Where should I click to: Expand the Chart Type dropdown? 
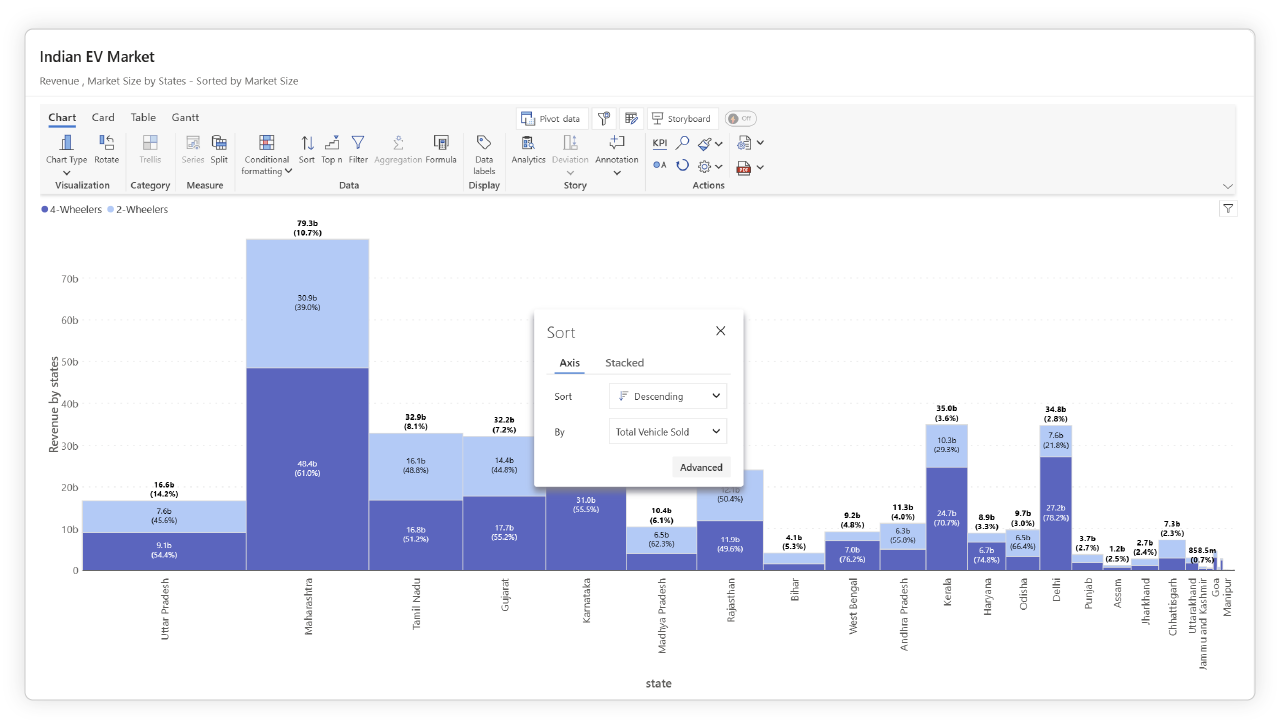[66, 173]
